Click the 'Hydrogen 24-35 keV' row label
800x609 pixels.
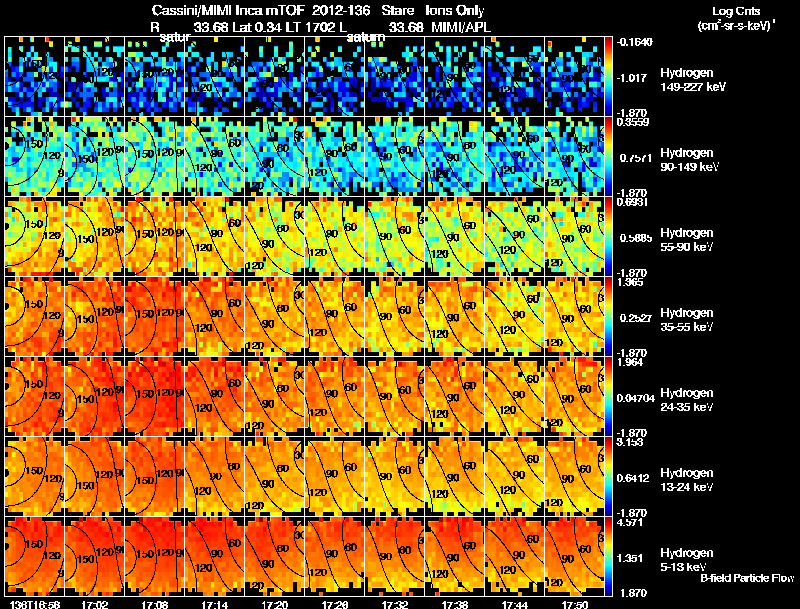(687, 400)
